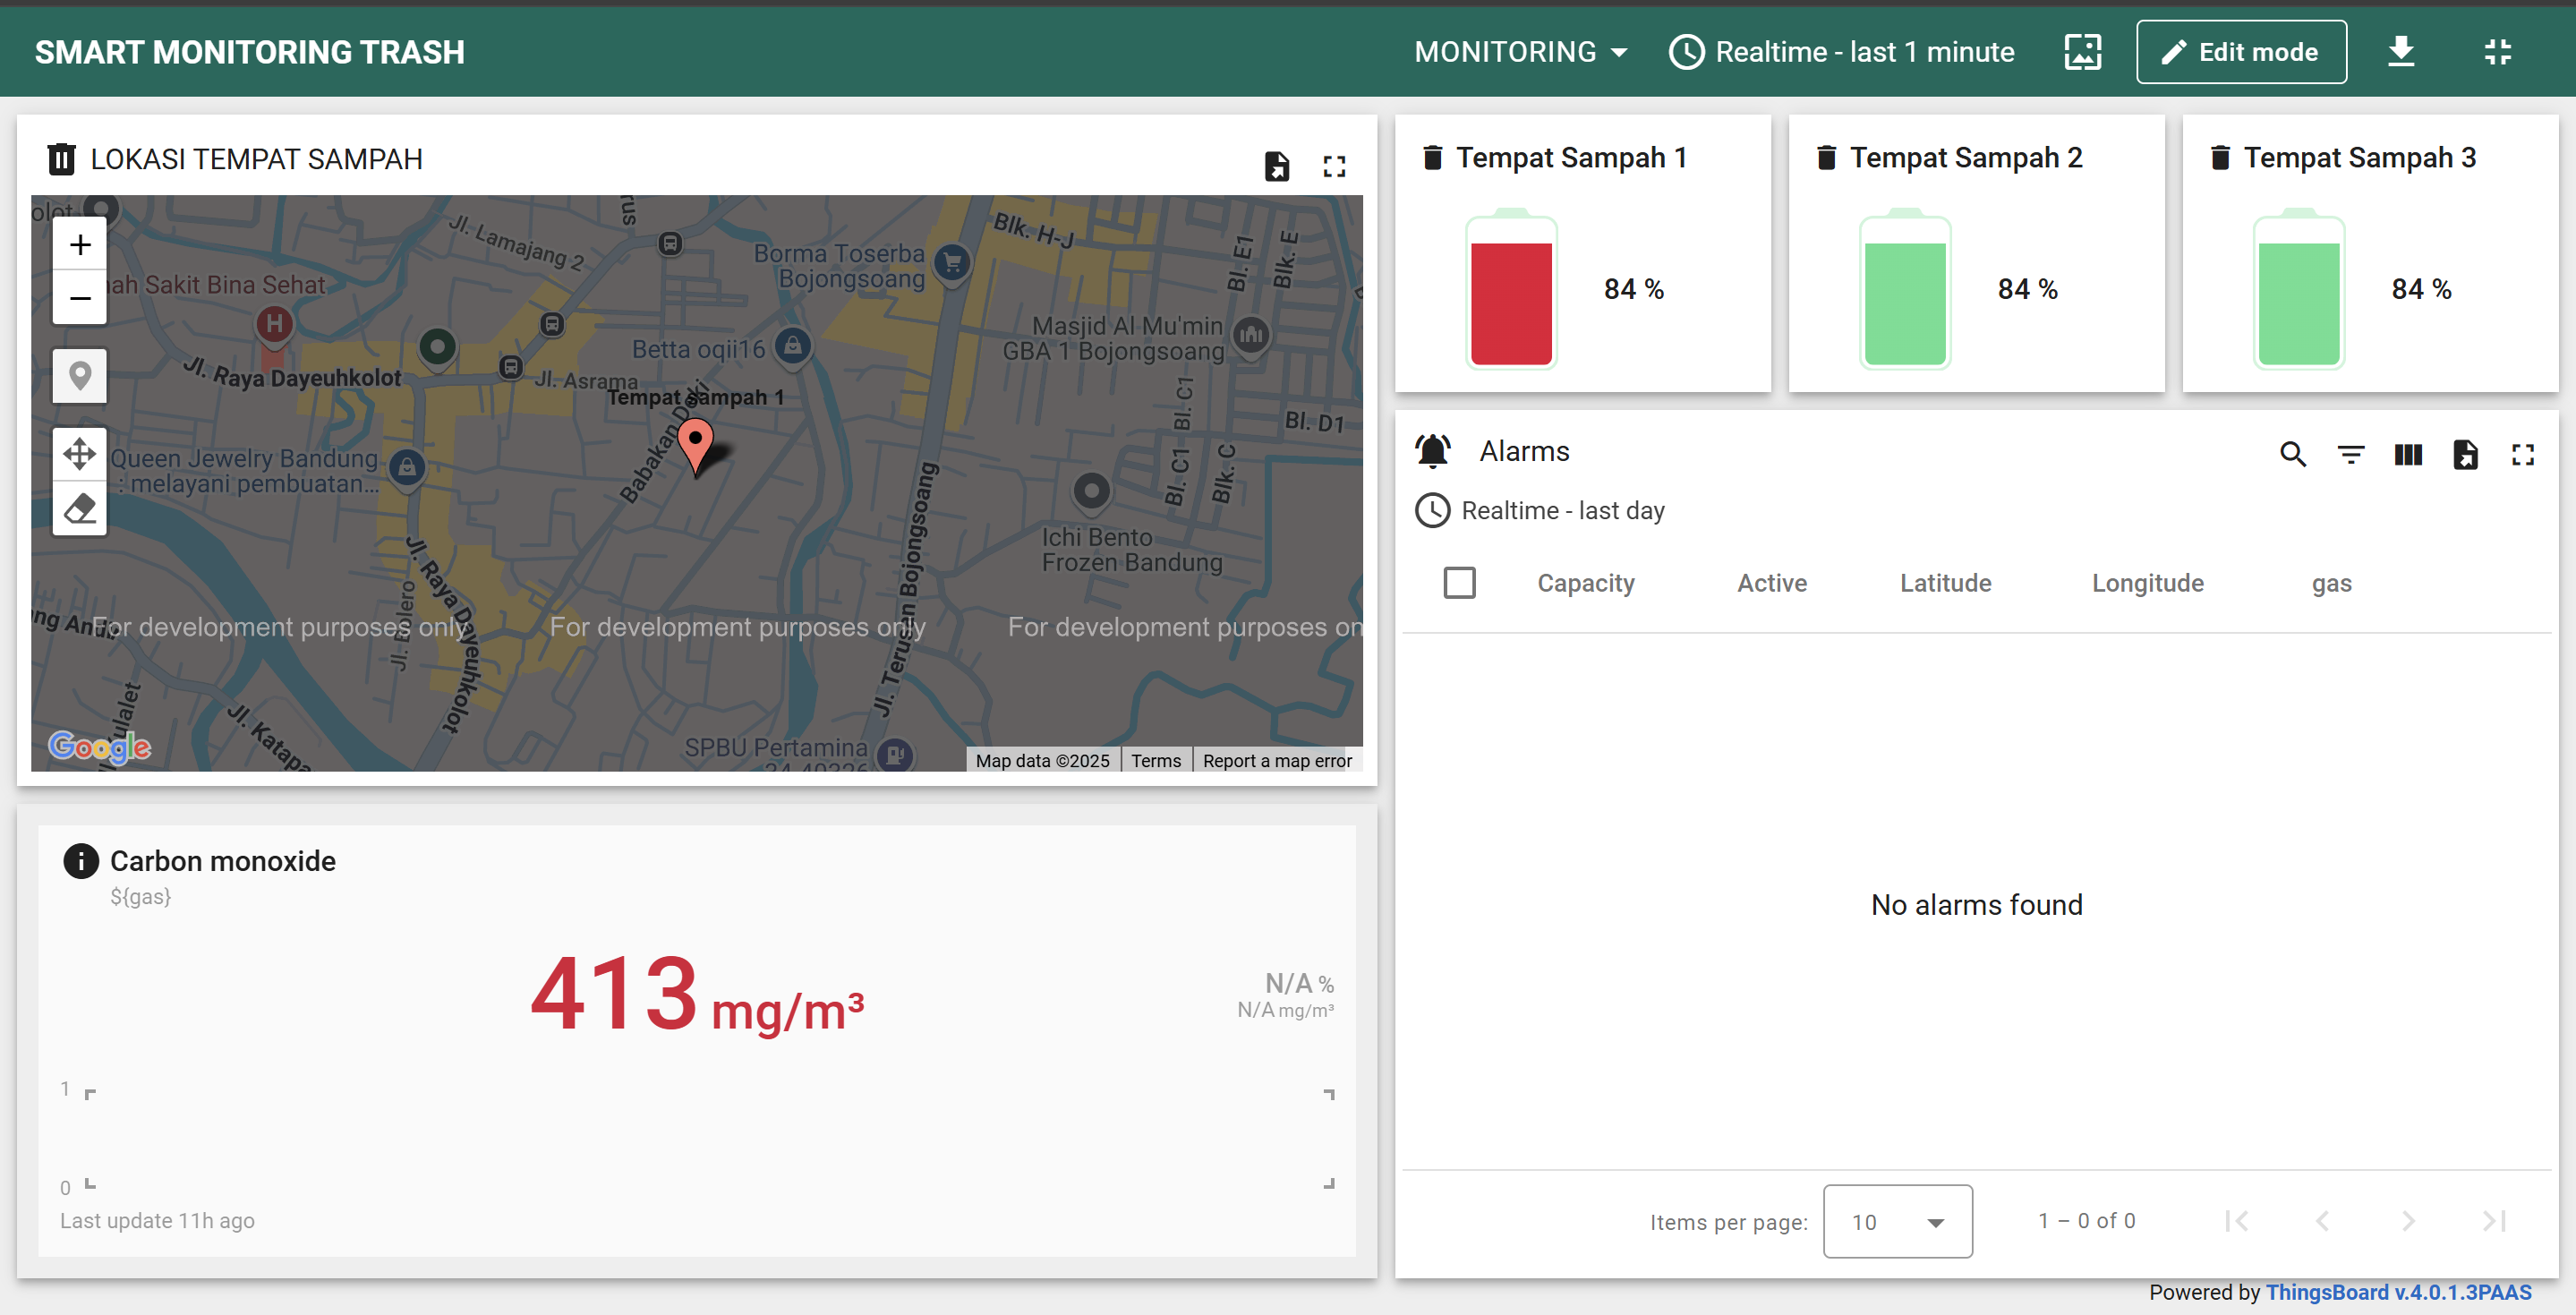Open the alarms search
The height and width of the screenshot is (1315, 2576).
tap(2292, 454)
